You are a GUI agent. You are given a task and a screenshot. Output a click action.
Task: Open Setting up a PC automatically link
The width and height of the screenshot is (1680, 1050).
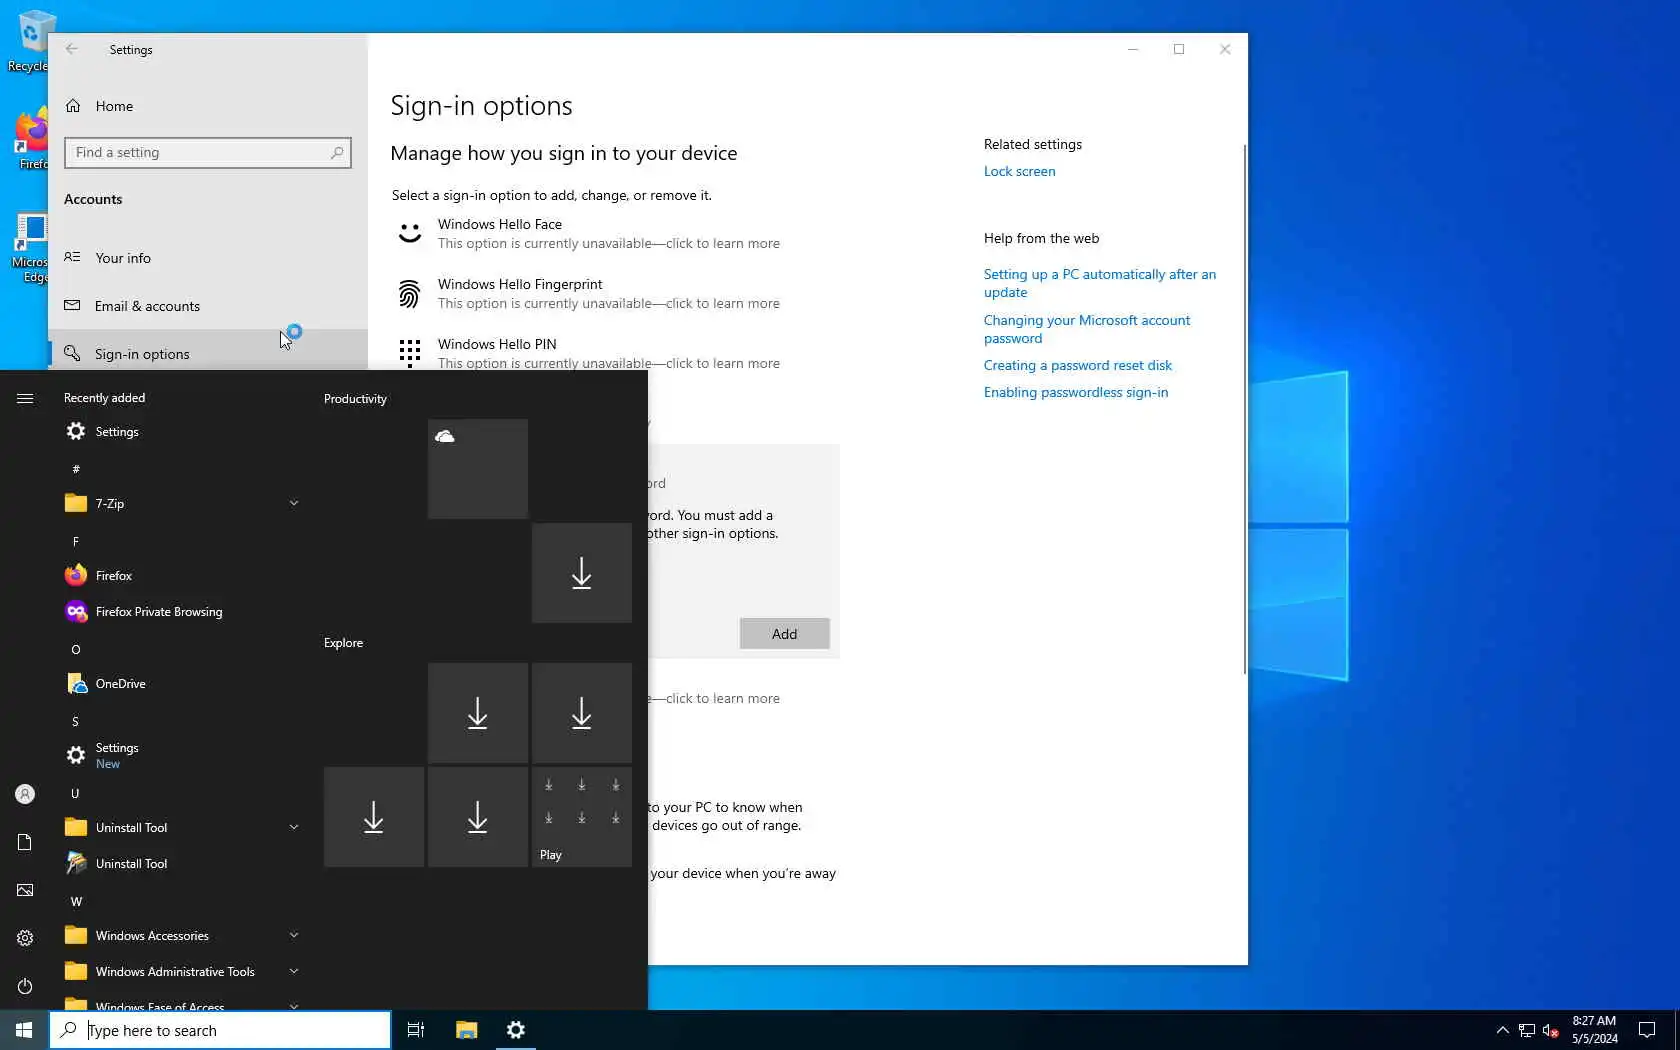[1100, 283]
